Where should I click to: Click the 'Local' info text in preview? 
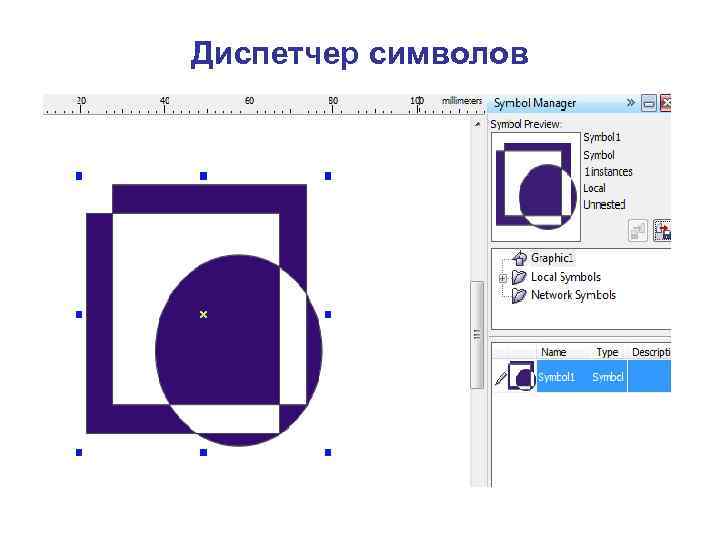coord(594,188)
